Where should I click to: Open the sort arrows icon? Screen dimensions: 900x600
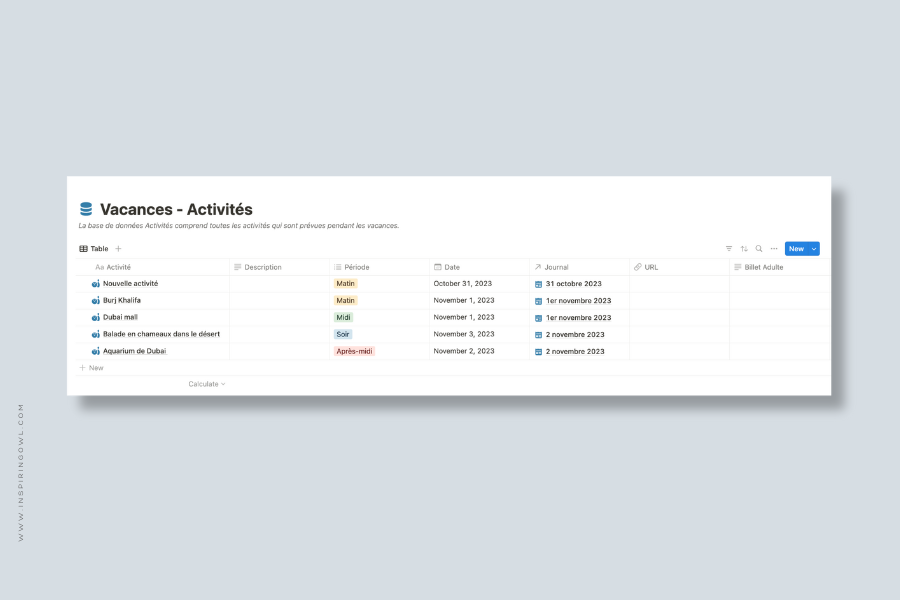[744, 249]
